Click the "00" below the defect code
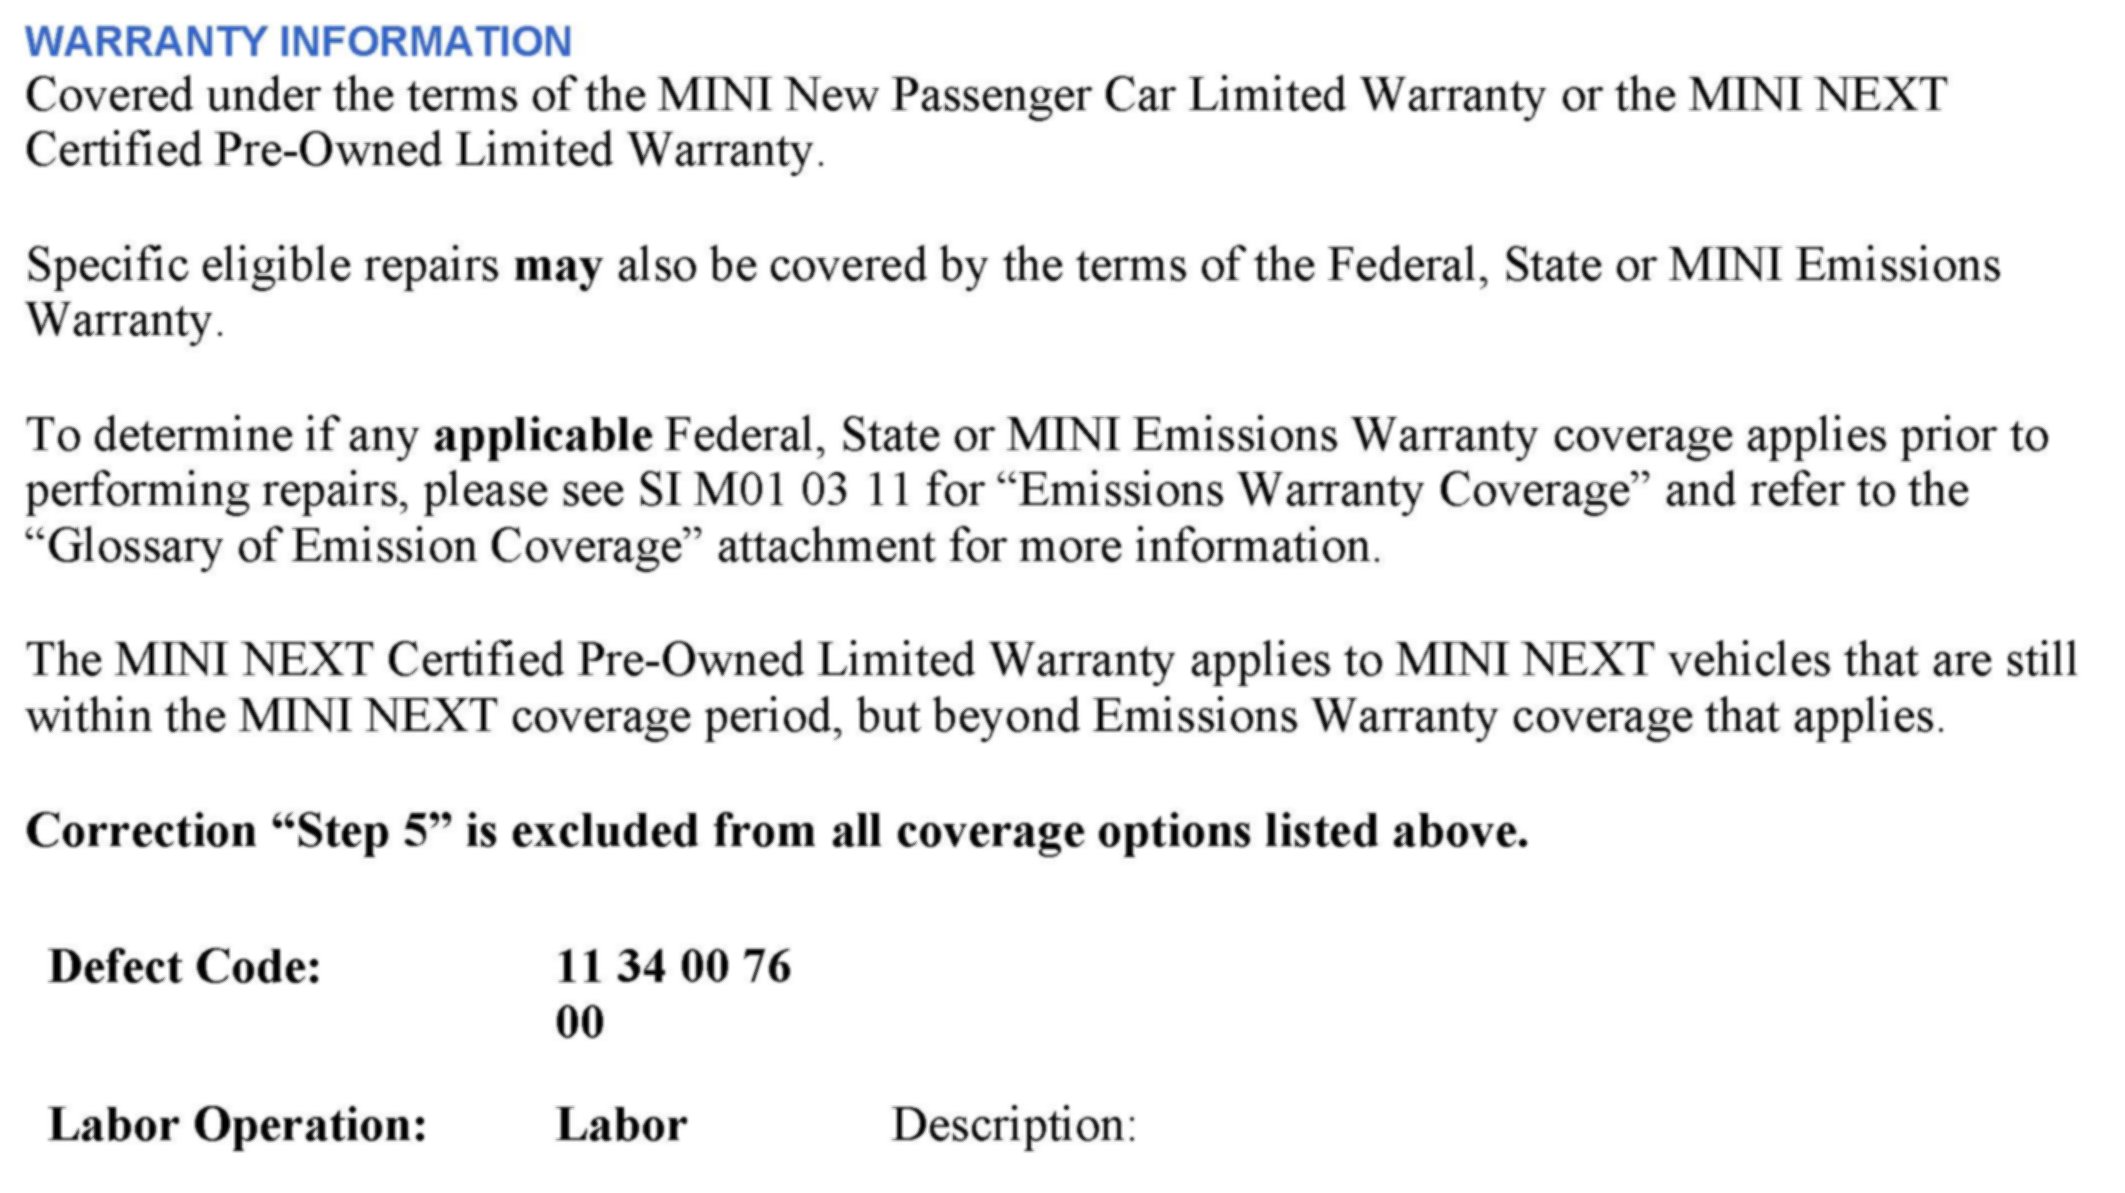 [x=580, y=1023]
